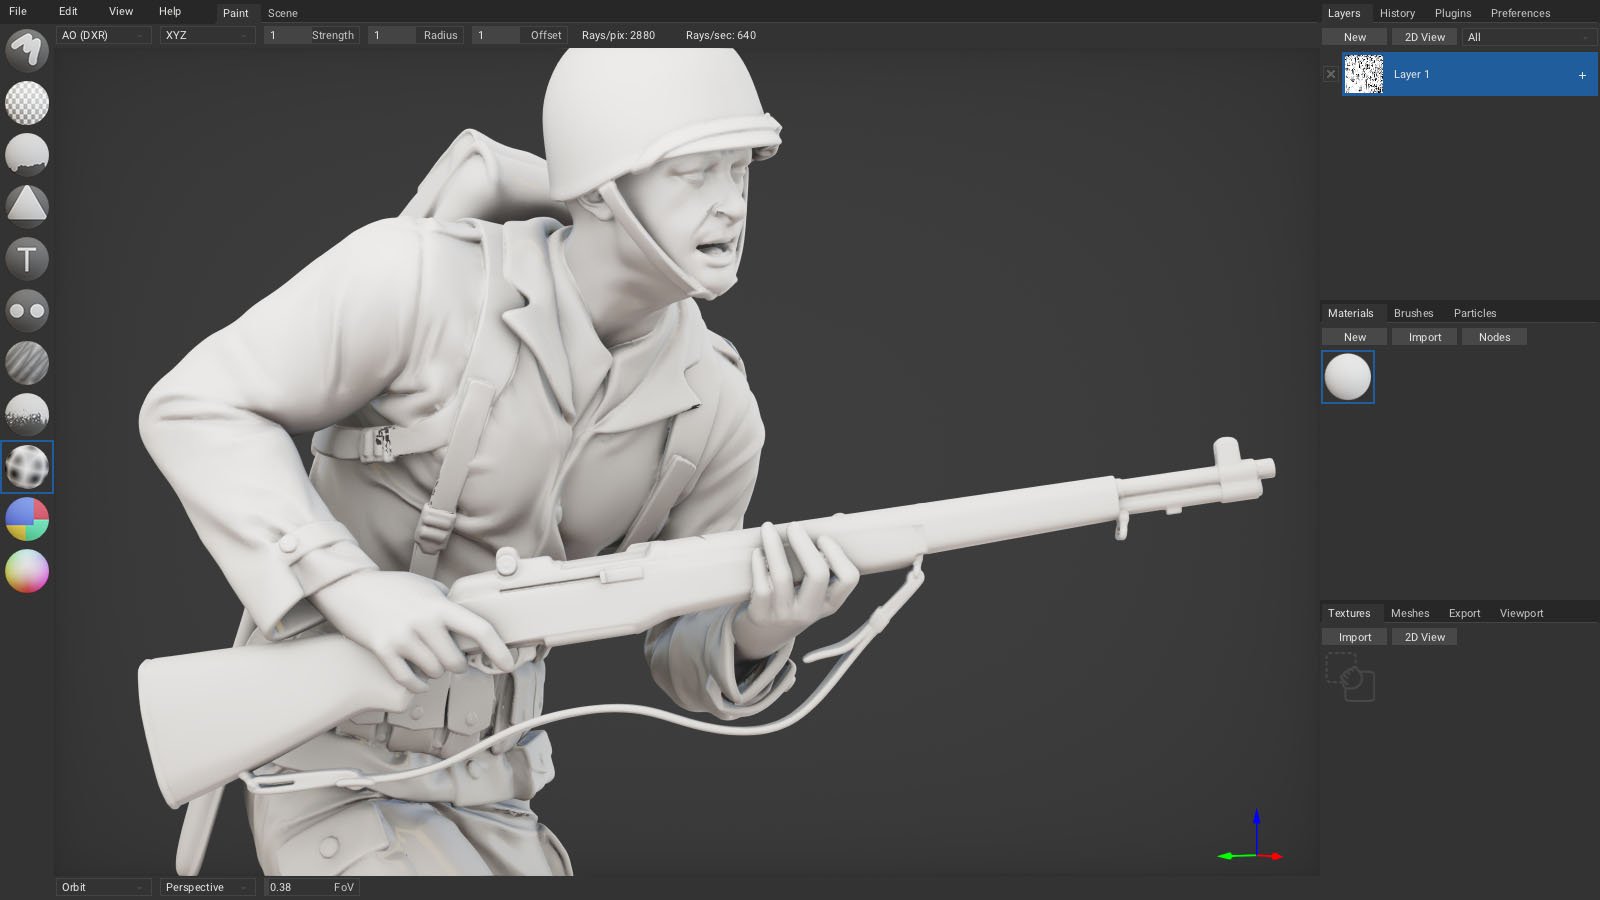This screenshot has height=900, width=1600.
Task: Select the Decal tool
Action: click(27, 206)
